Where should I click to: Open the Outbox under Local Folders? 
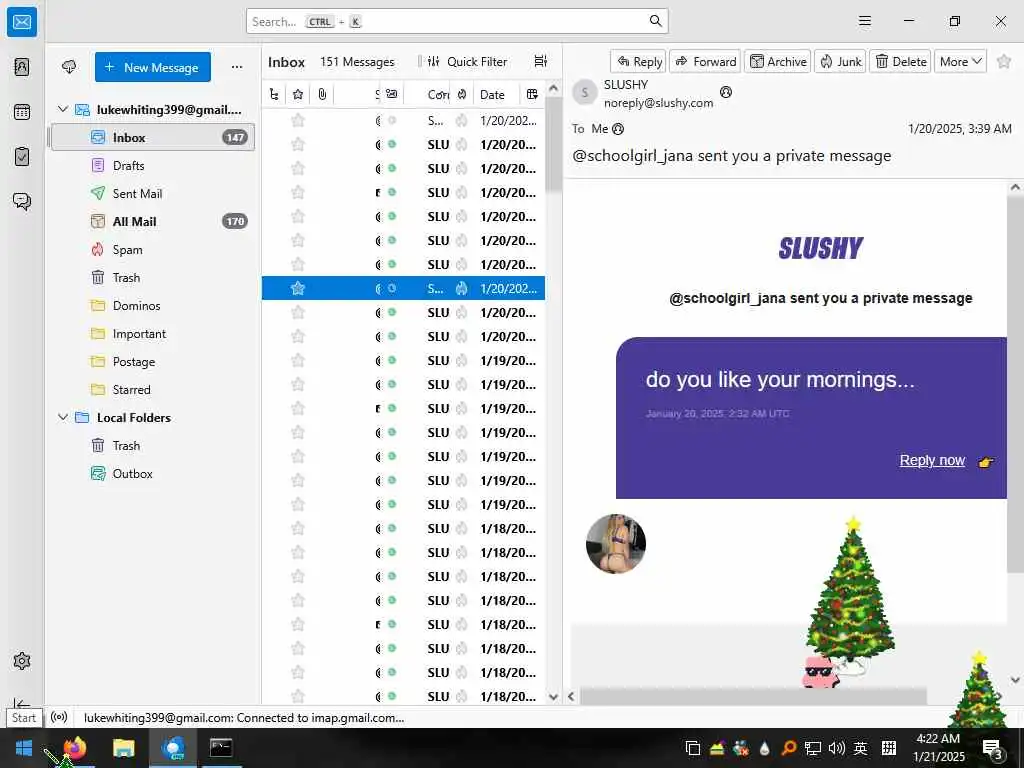153,474
